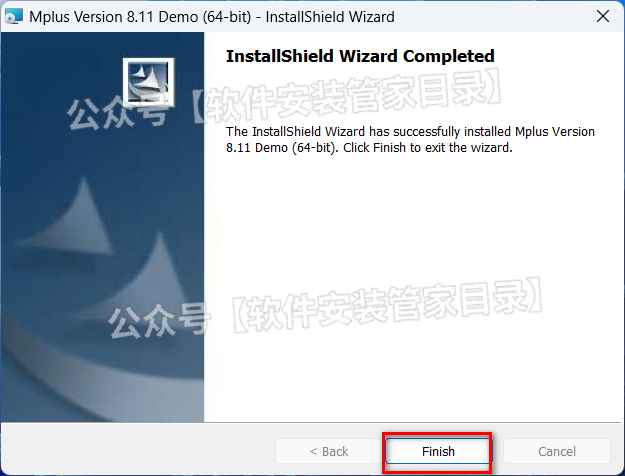Viewport: 625px width, 476px height.
Task: Click the horizontal divider above the buttons
Action: (x=311, y=422)
